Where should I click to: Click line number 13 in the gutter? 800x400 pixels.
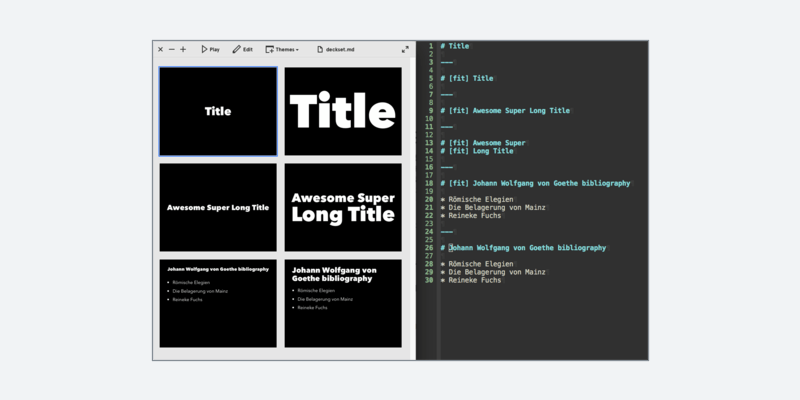430,143
